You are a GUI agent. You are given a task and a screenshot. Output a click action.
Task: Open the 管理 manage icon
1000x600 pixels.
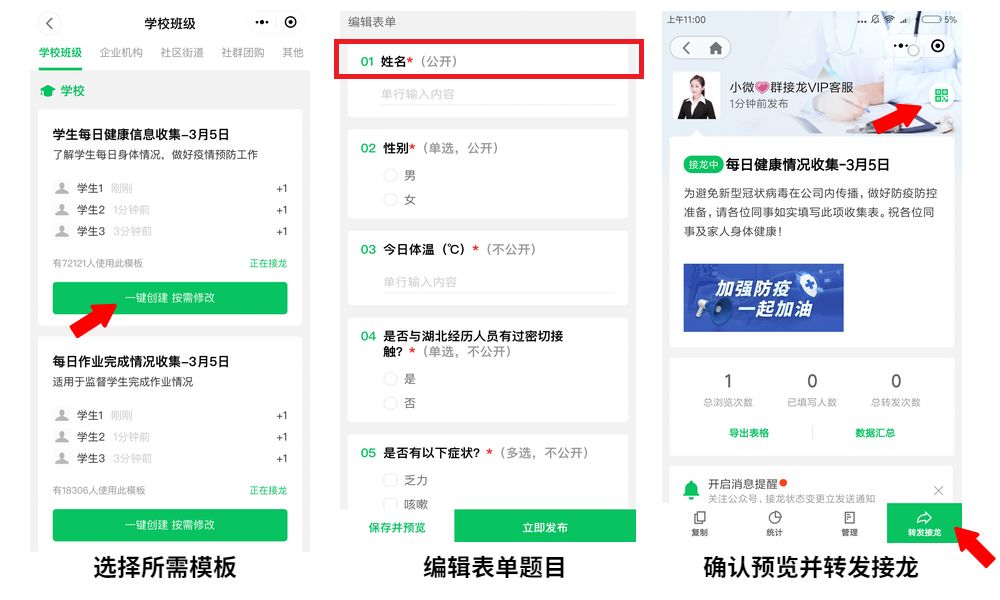point(849,523)
